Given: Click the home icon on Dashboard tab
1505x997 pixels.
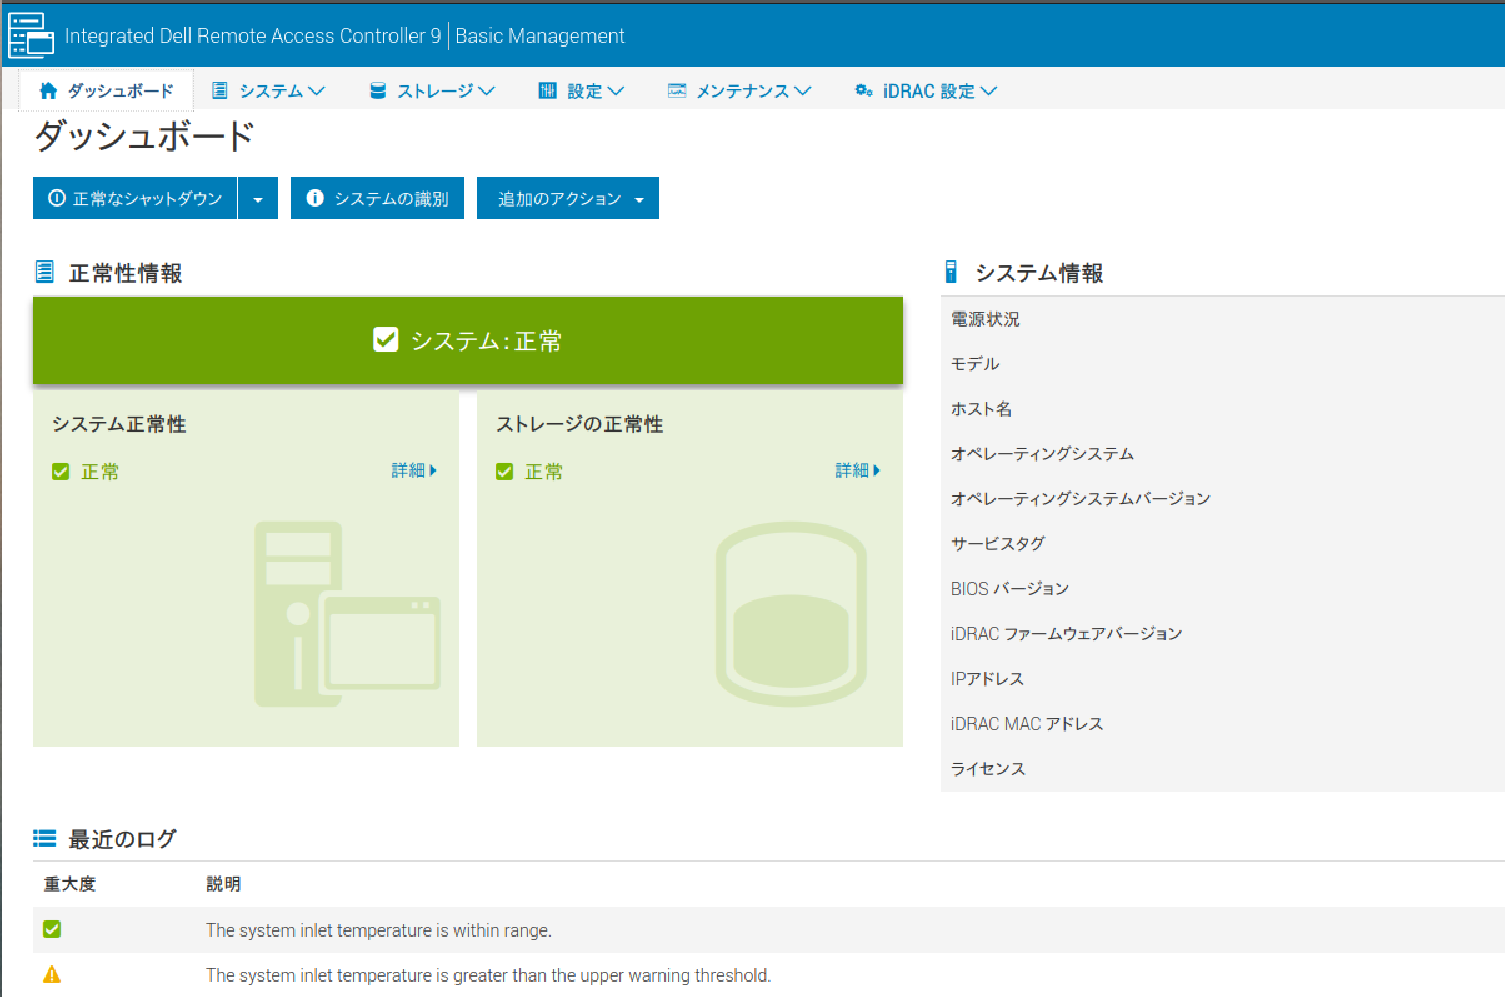Looking at the screenshot, I should tap(48, 91).
